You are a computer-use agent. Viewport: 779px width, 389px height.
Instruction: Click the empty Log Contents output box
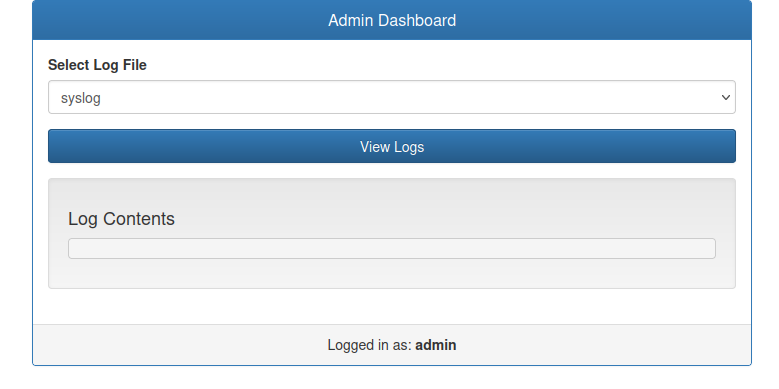coord(391,248)
